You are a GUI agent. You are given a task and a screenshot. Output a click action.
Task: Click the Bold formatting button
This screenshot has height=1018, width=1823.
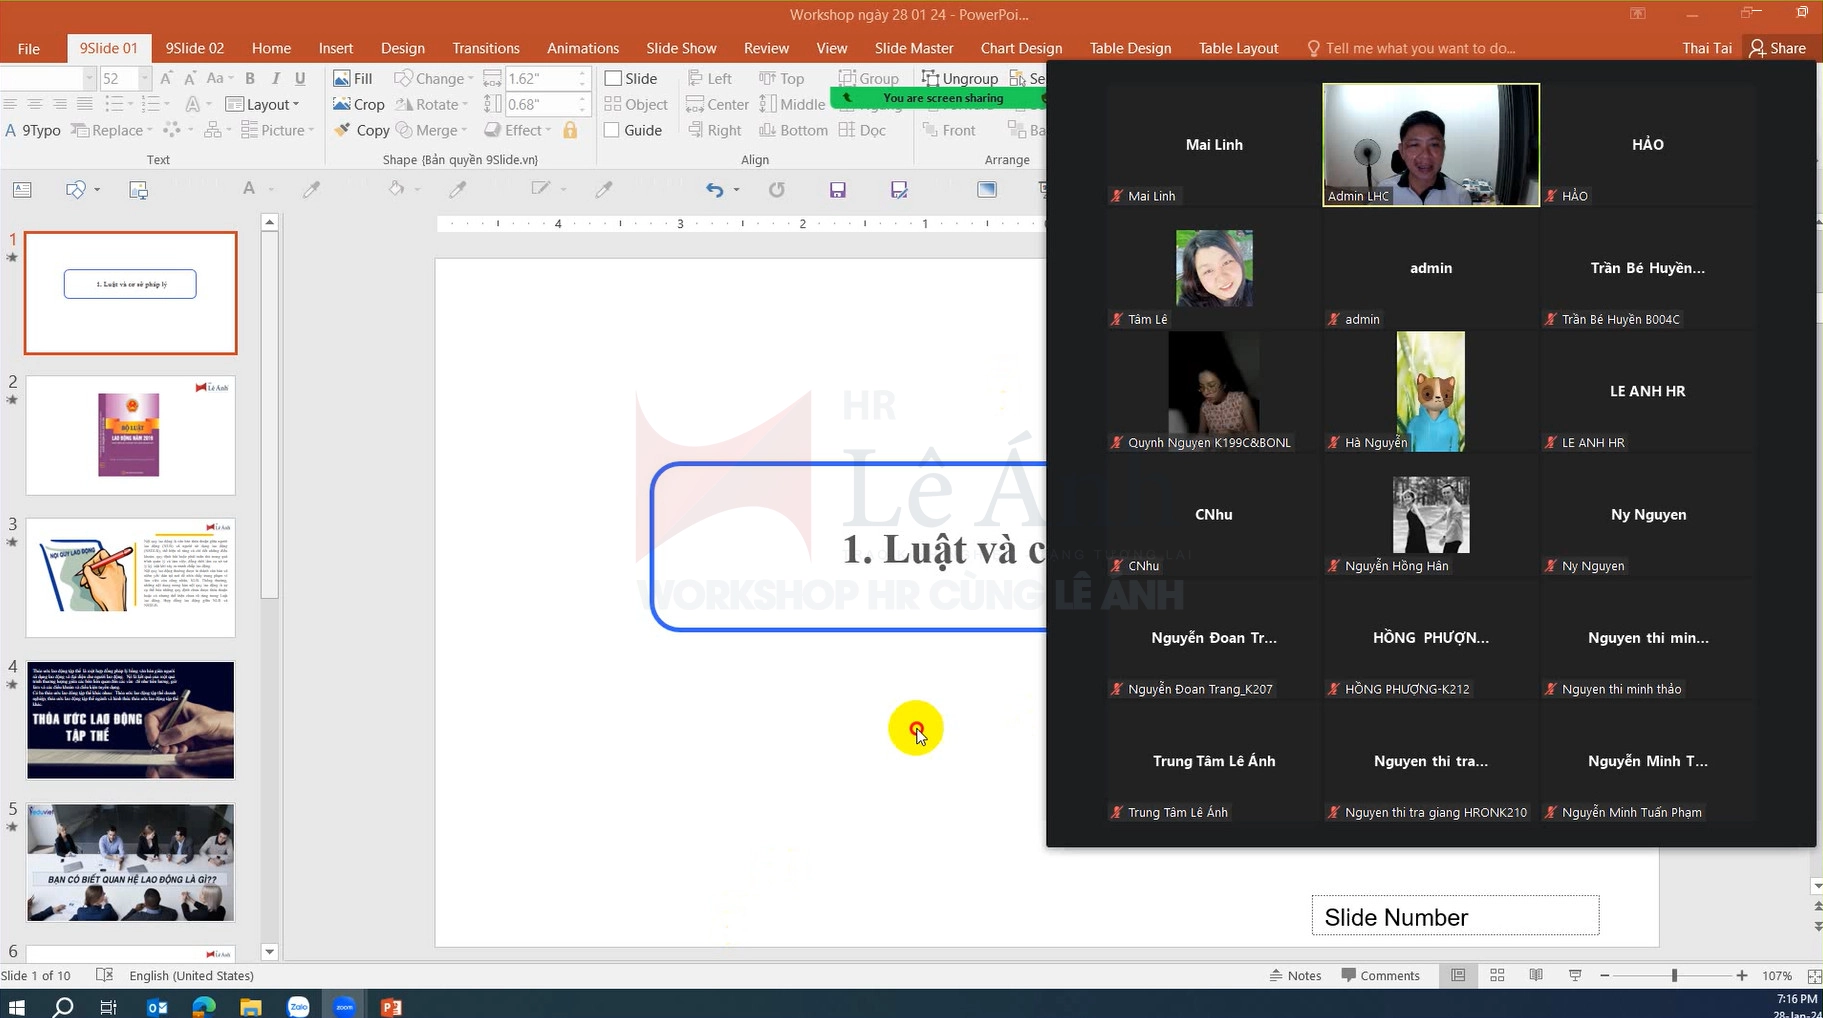[x=250, y=78]
